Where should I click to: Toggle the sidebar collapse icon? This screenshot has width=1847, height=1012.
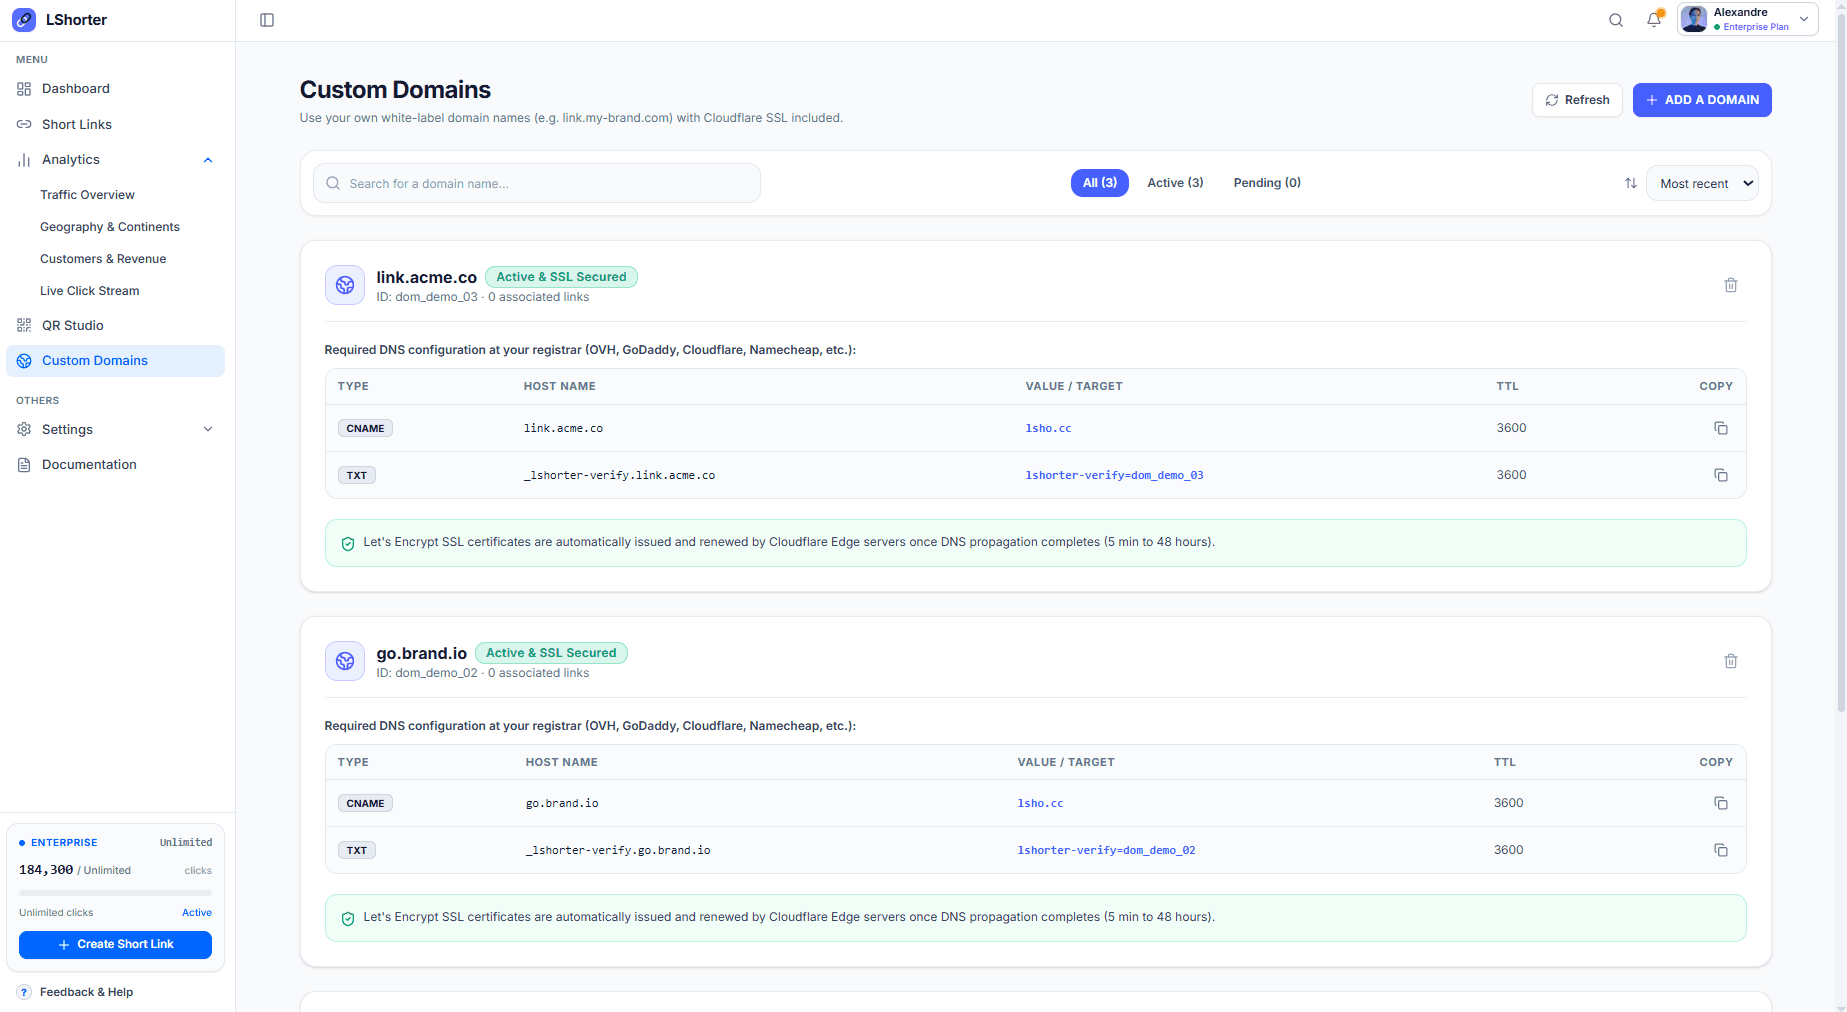point(267,20)
